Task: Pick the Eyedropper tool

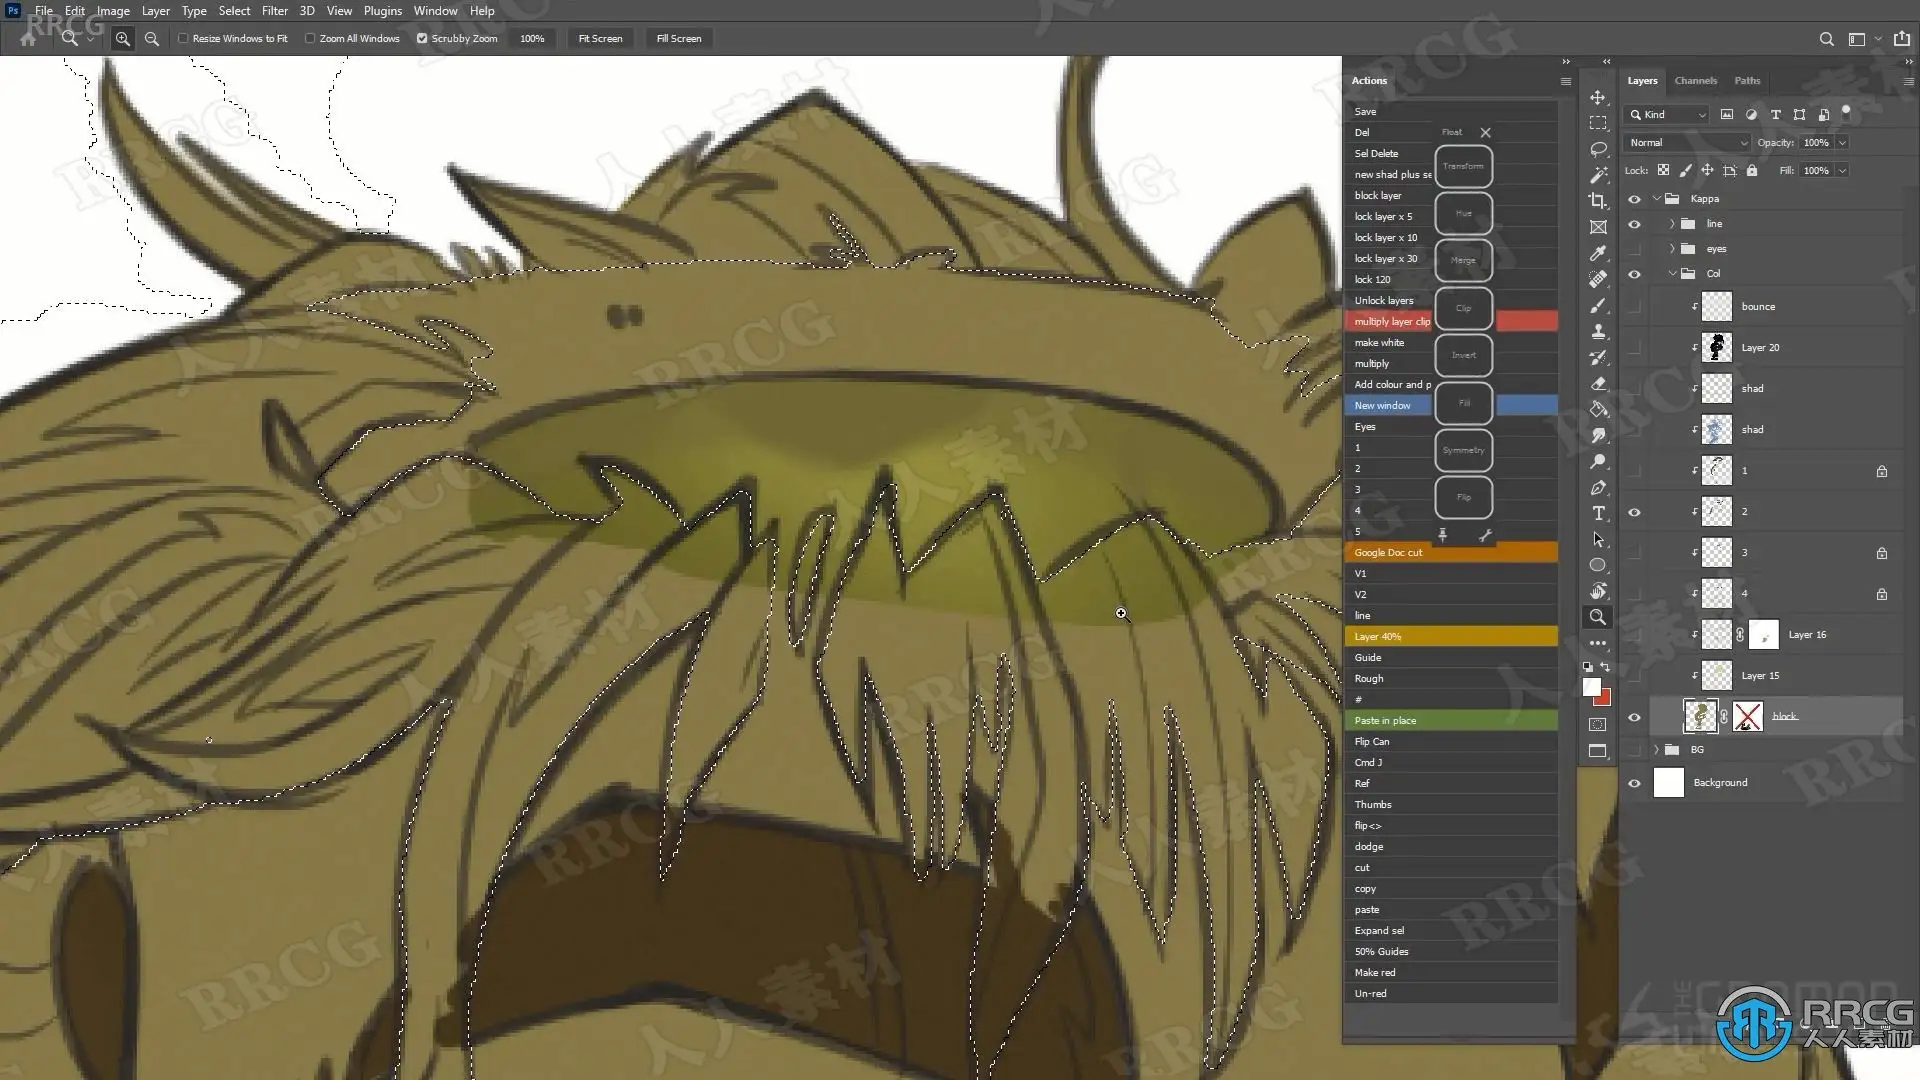Action: (x=1598, y=253)
